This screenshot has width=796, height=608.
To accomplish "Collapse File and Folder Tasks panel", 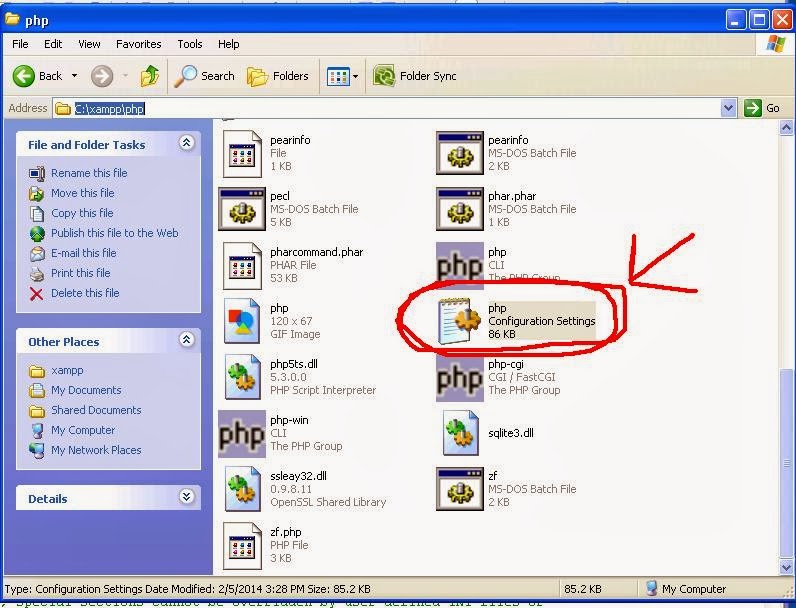I will (x=186, y=143).
